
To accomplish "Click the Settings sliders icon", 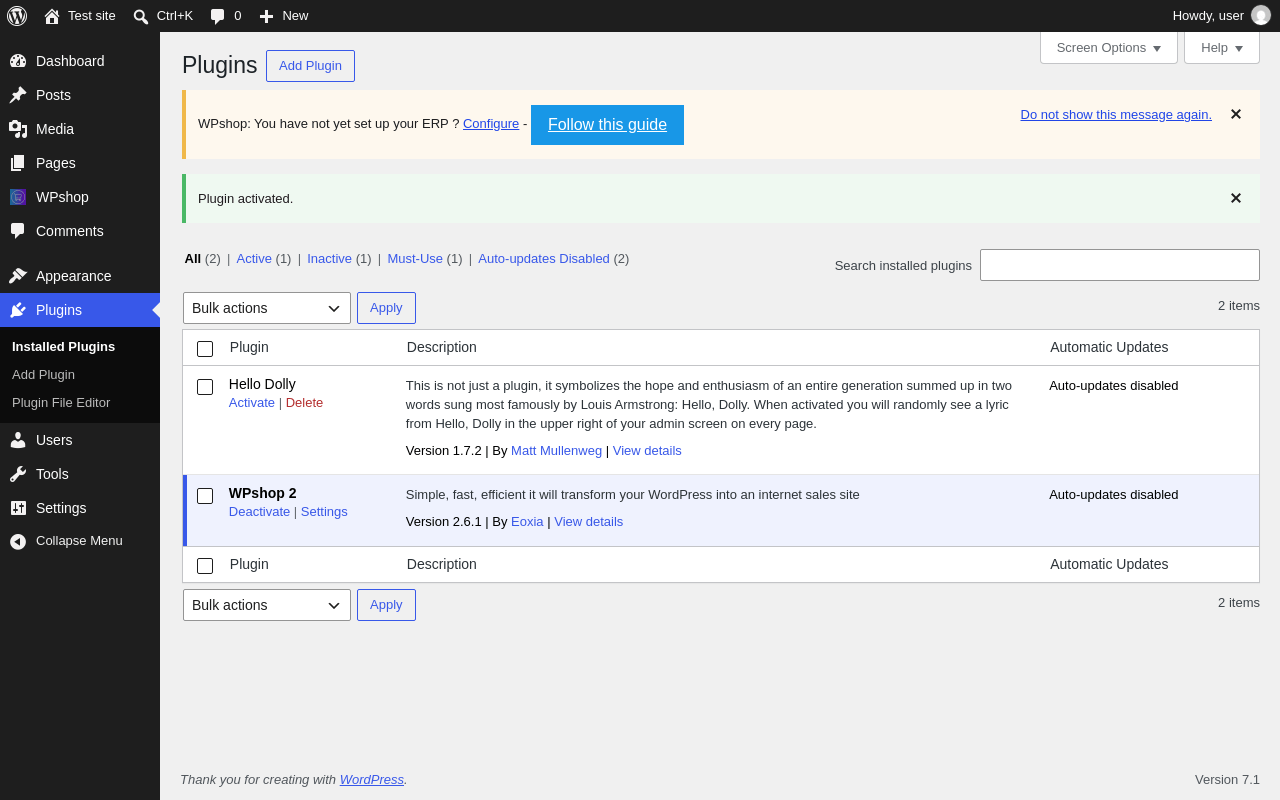I will [18, 508].
